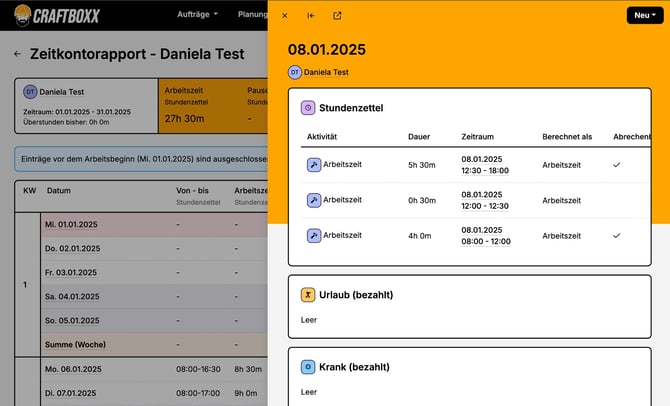The width and height of the screenshot is (670, 406).
Task: Click the wrench icon of the 4h 0m entry
Action: coord(314,235)
